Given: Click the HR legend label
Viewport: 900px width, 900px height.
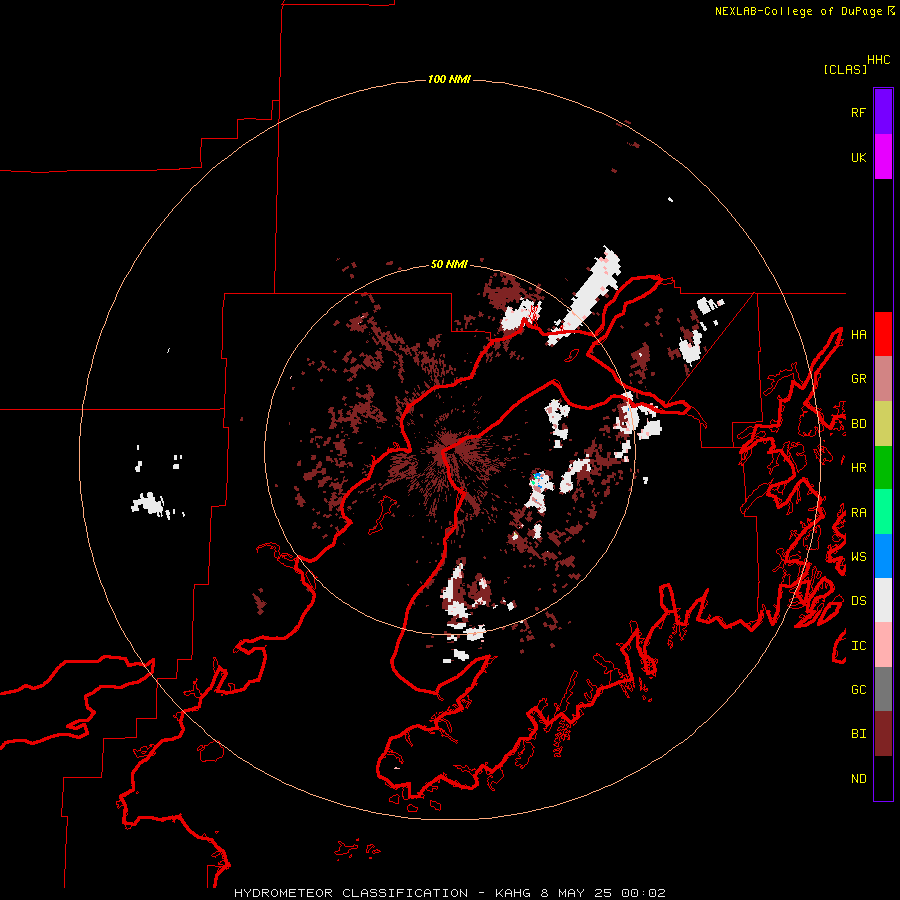Looking at the screenshot, I should click(x=858, y=468).
